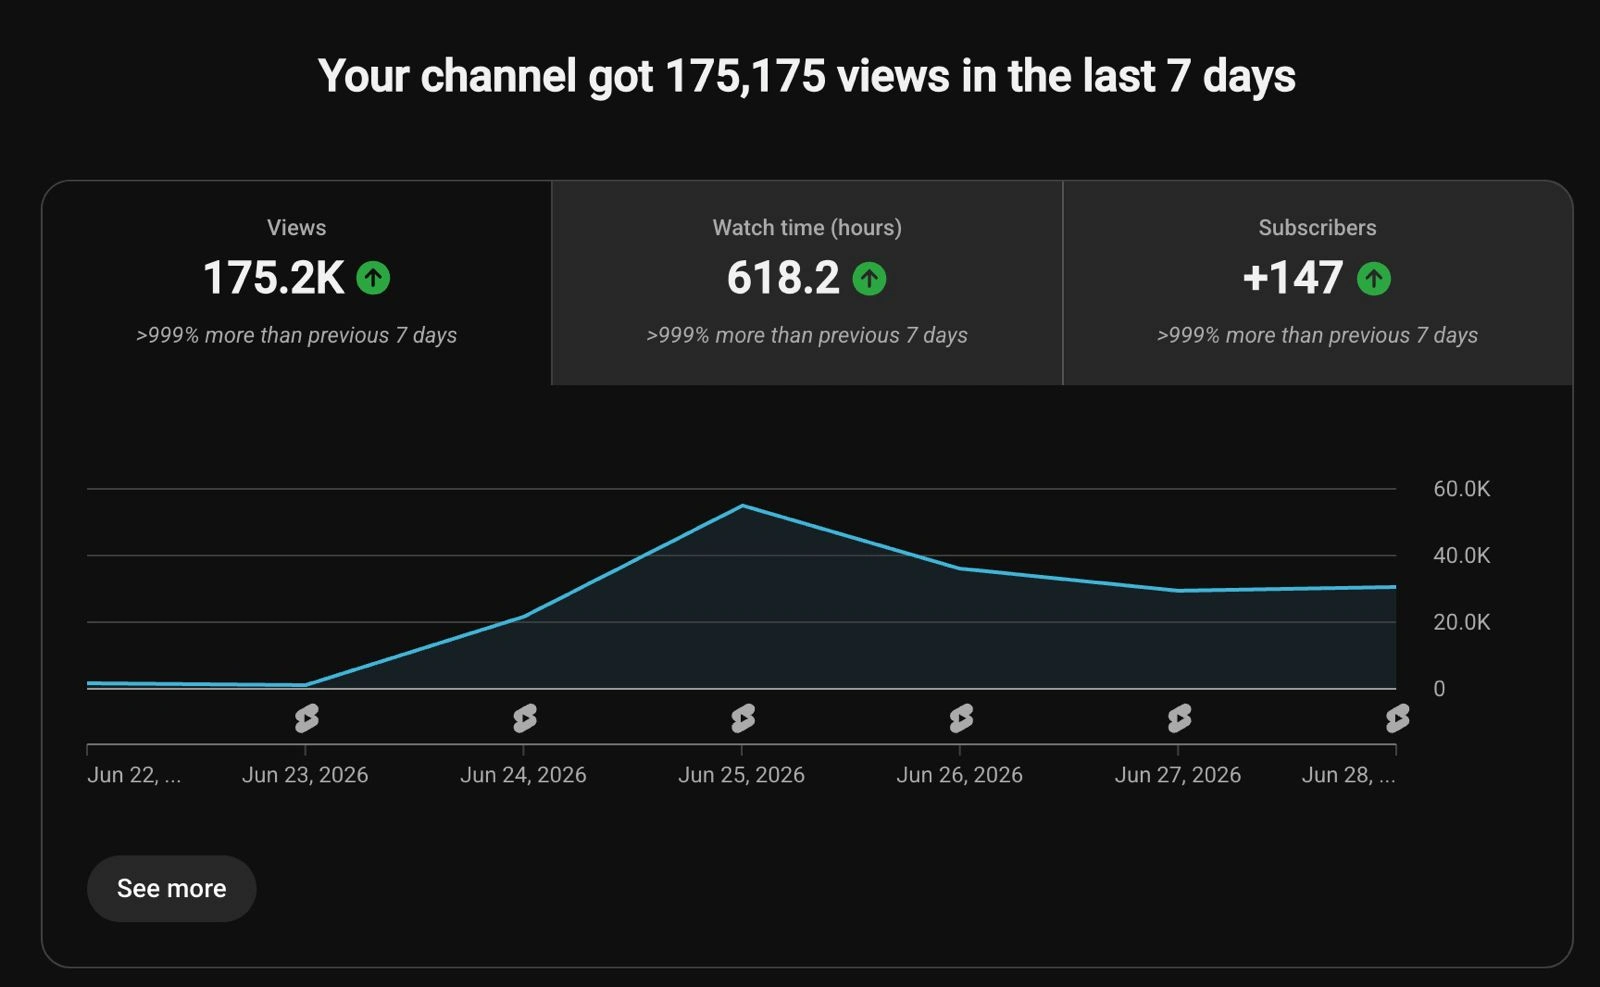This screenshot has width=1600, height=987.
Task: Click the 40.0K y-axis label
Action: coord(1462,555)
